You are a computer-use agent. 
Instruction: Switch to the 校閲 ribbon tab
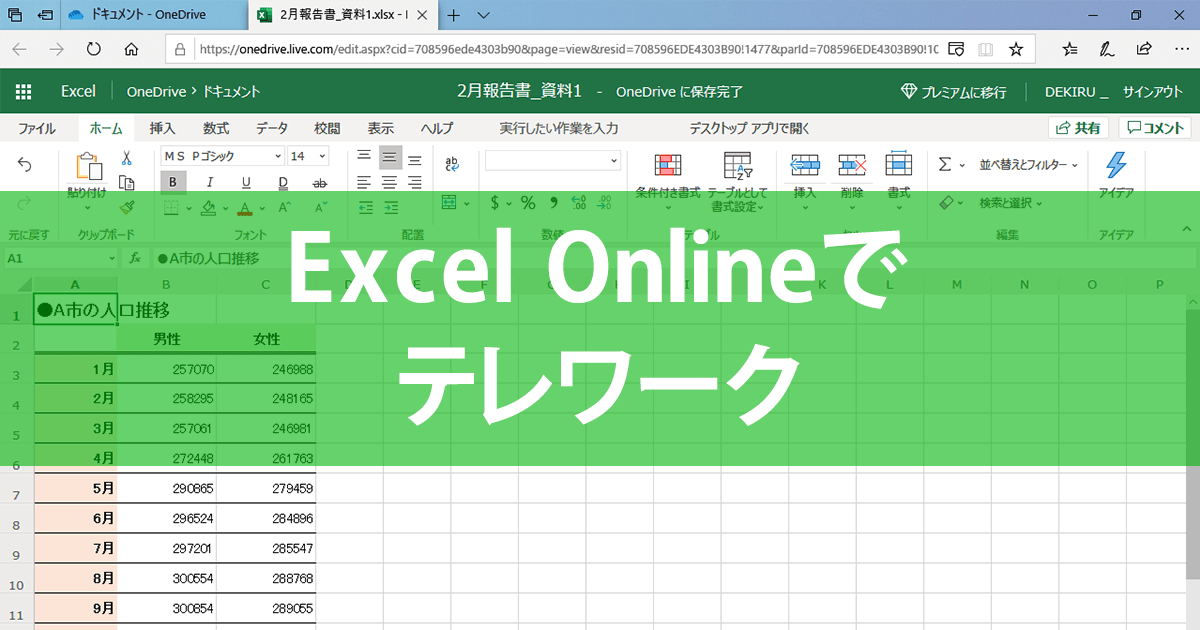click(x=327, y=128)
